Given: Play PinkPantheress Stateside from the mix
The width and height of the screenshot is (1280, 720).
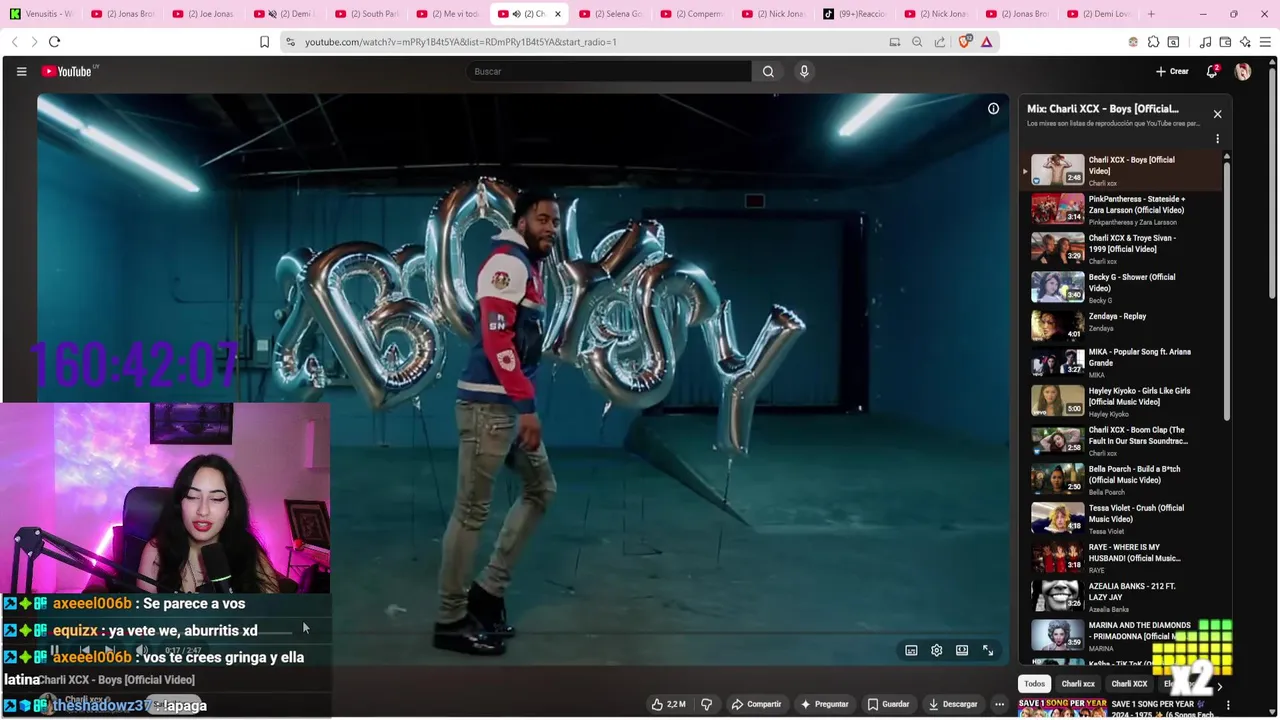Looking at the screenshot, I should (1120, 209).
